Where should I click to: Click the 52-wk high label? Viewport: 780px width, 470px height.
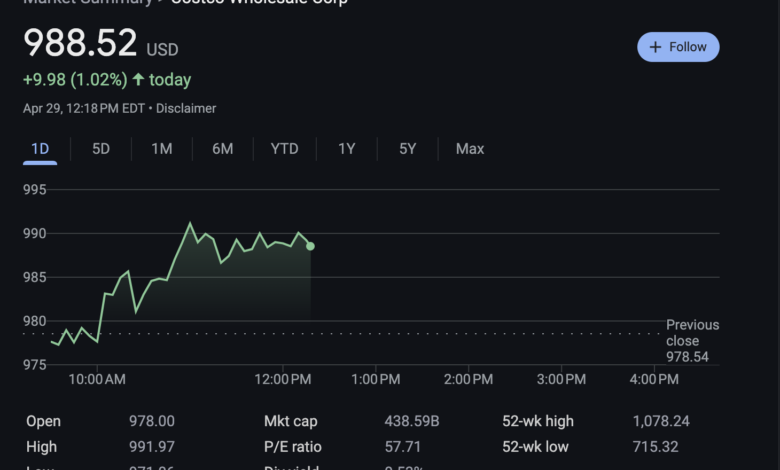538,421
